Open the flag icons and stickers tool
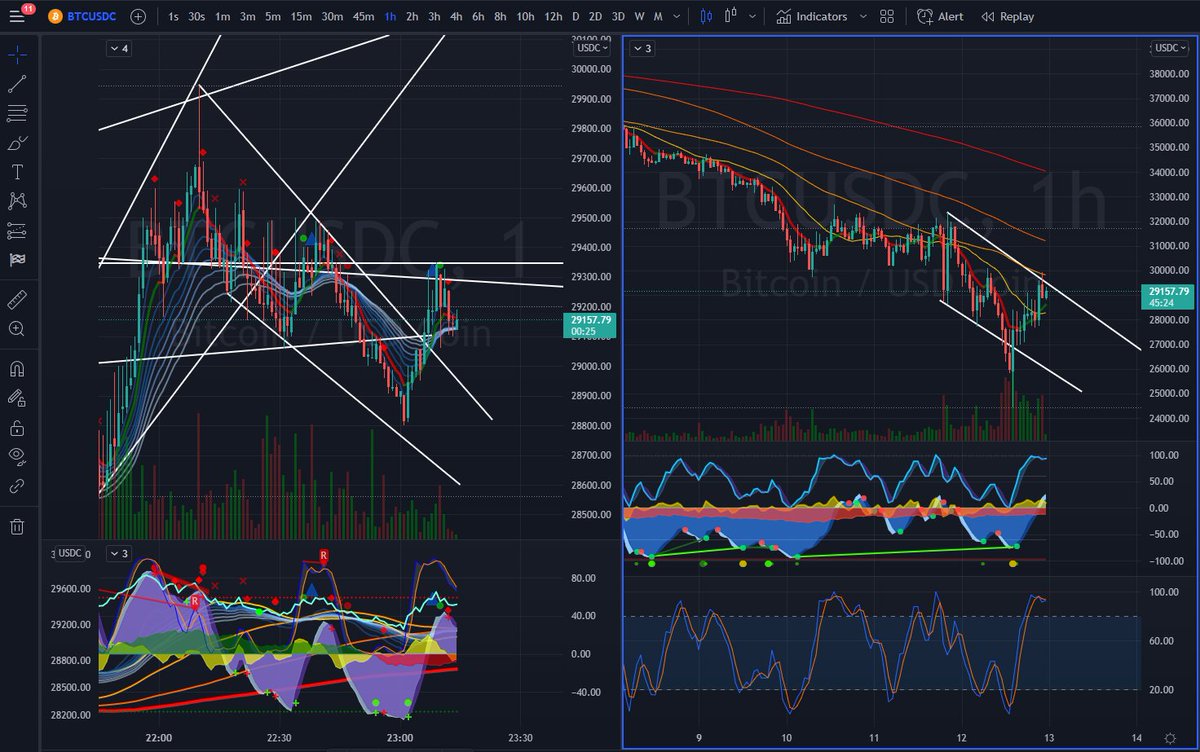Viewport: 1200px width, 752px height. click(x=17, y=259)
